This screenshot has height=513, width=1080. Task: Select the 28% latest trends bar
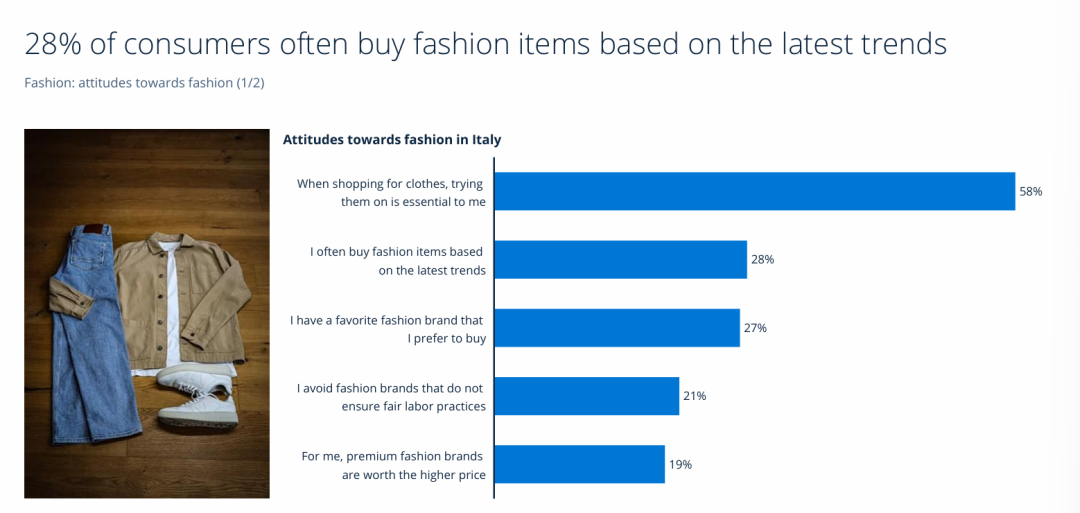tap(621, 259)
